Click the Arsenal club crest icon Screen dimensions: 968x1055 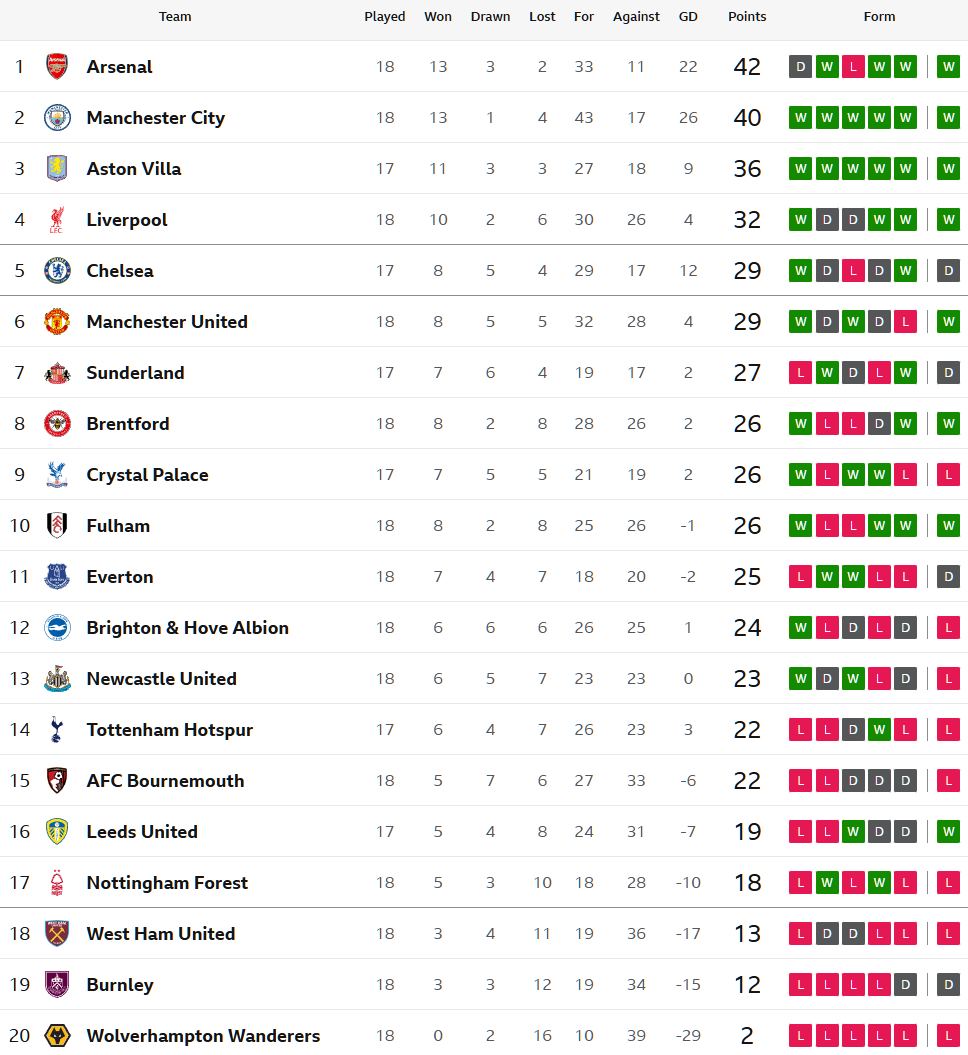click(x=57, y=67)
